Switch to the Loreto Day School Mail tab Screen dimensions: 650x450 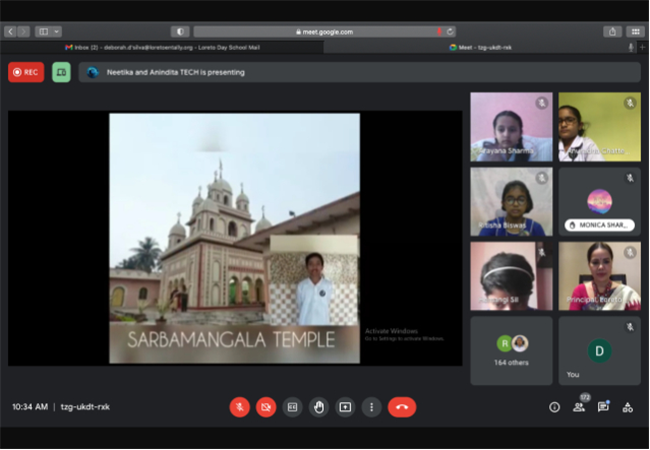click(x=162, y=47)
